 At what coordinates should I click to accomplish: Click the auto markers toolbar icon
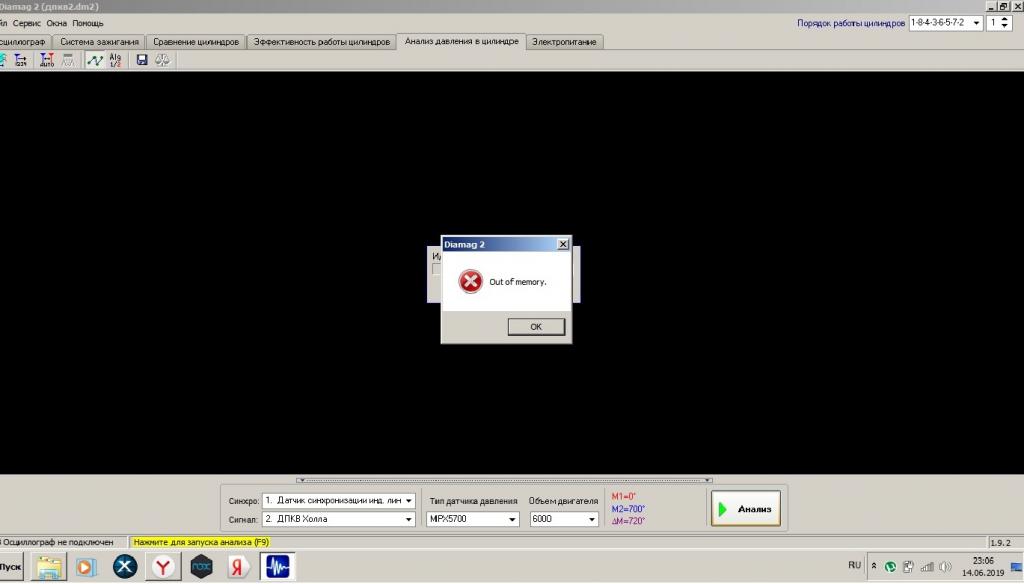[x=47, y=60]
